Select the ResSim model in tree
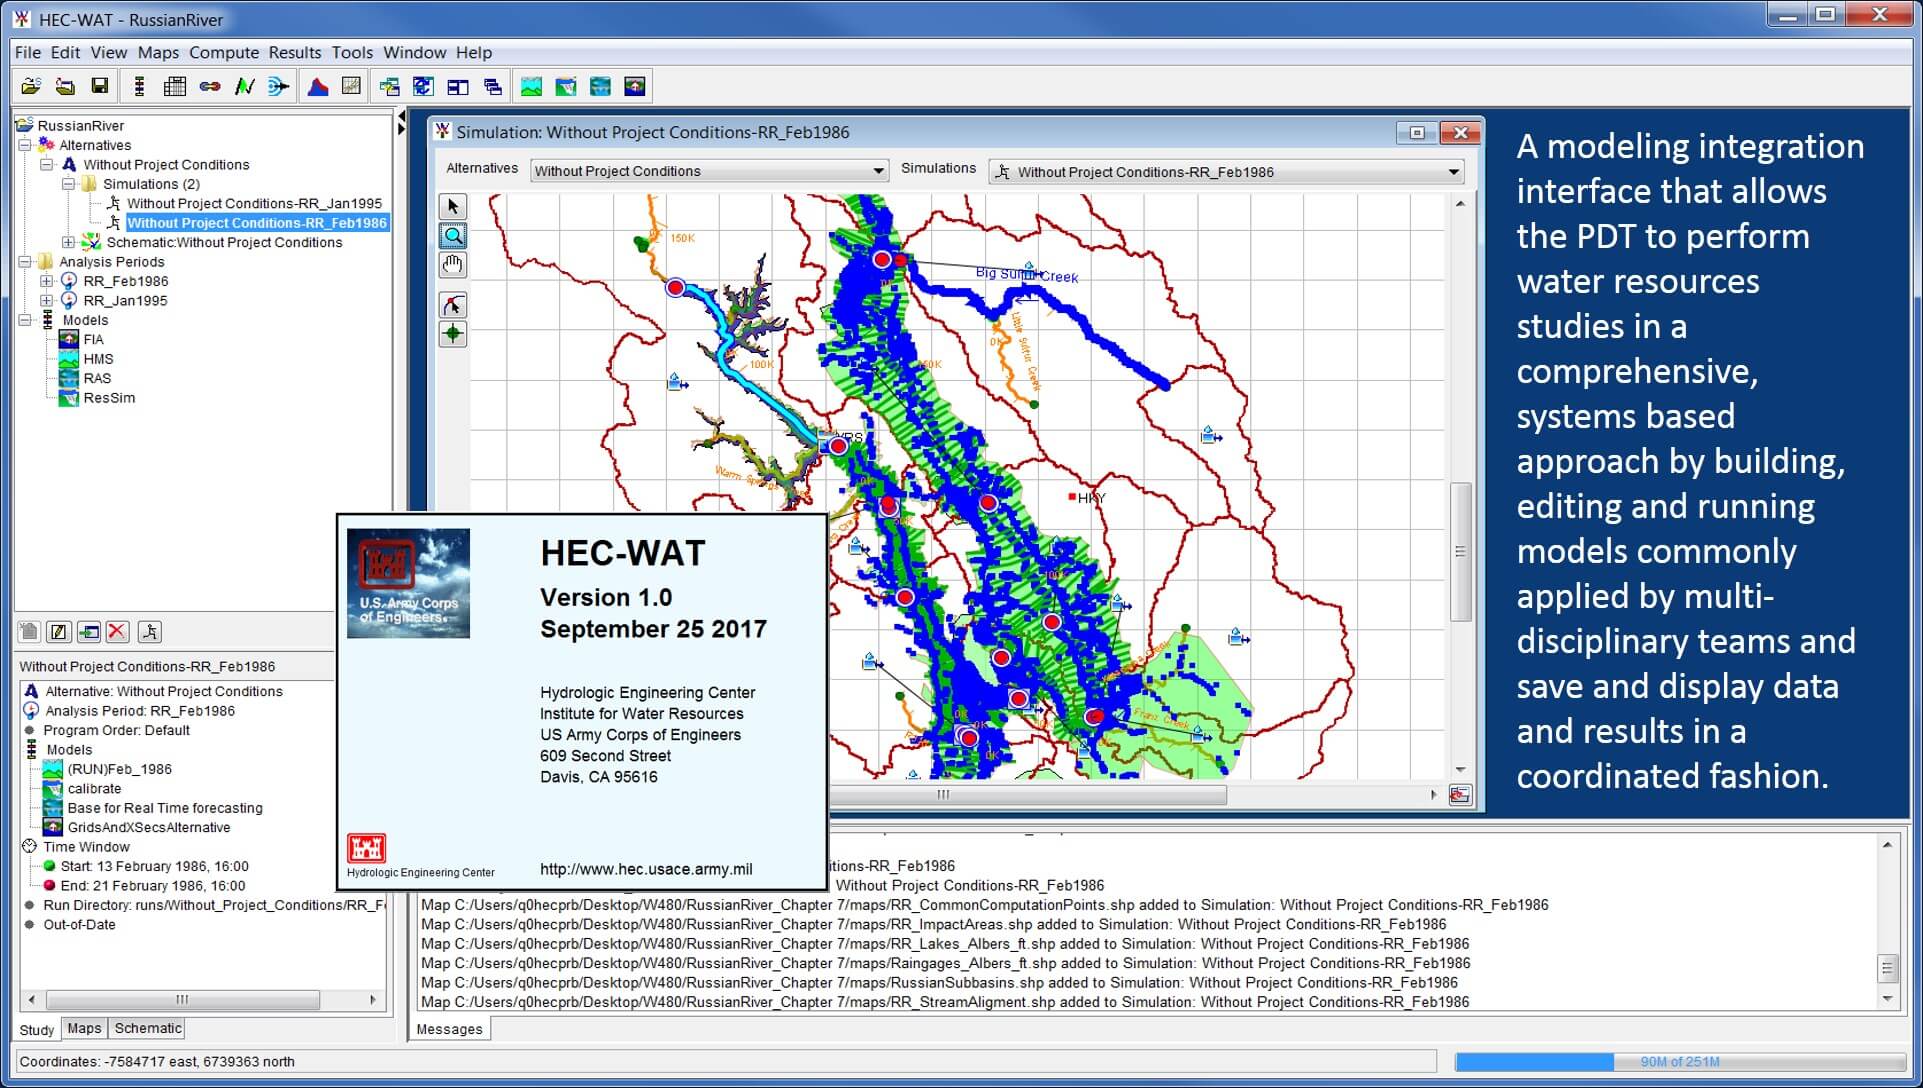 point(109,398)
